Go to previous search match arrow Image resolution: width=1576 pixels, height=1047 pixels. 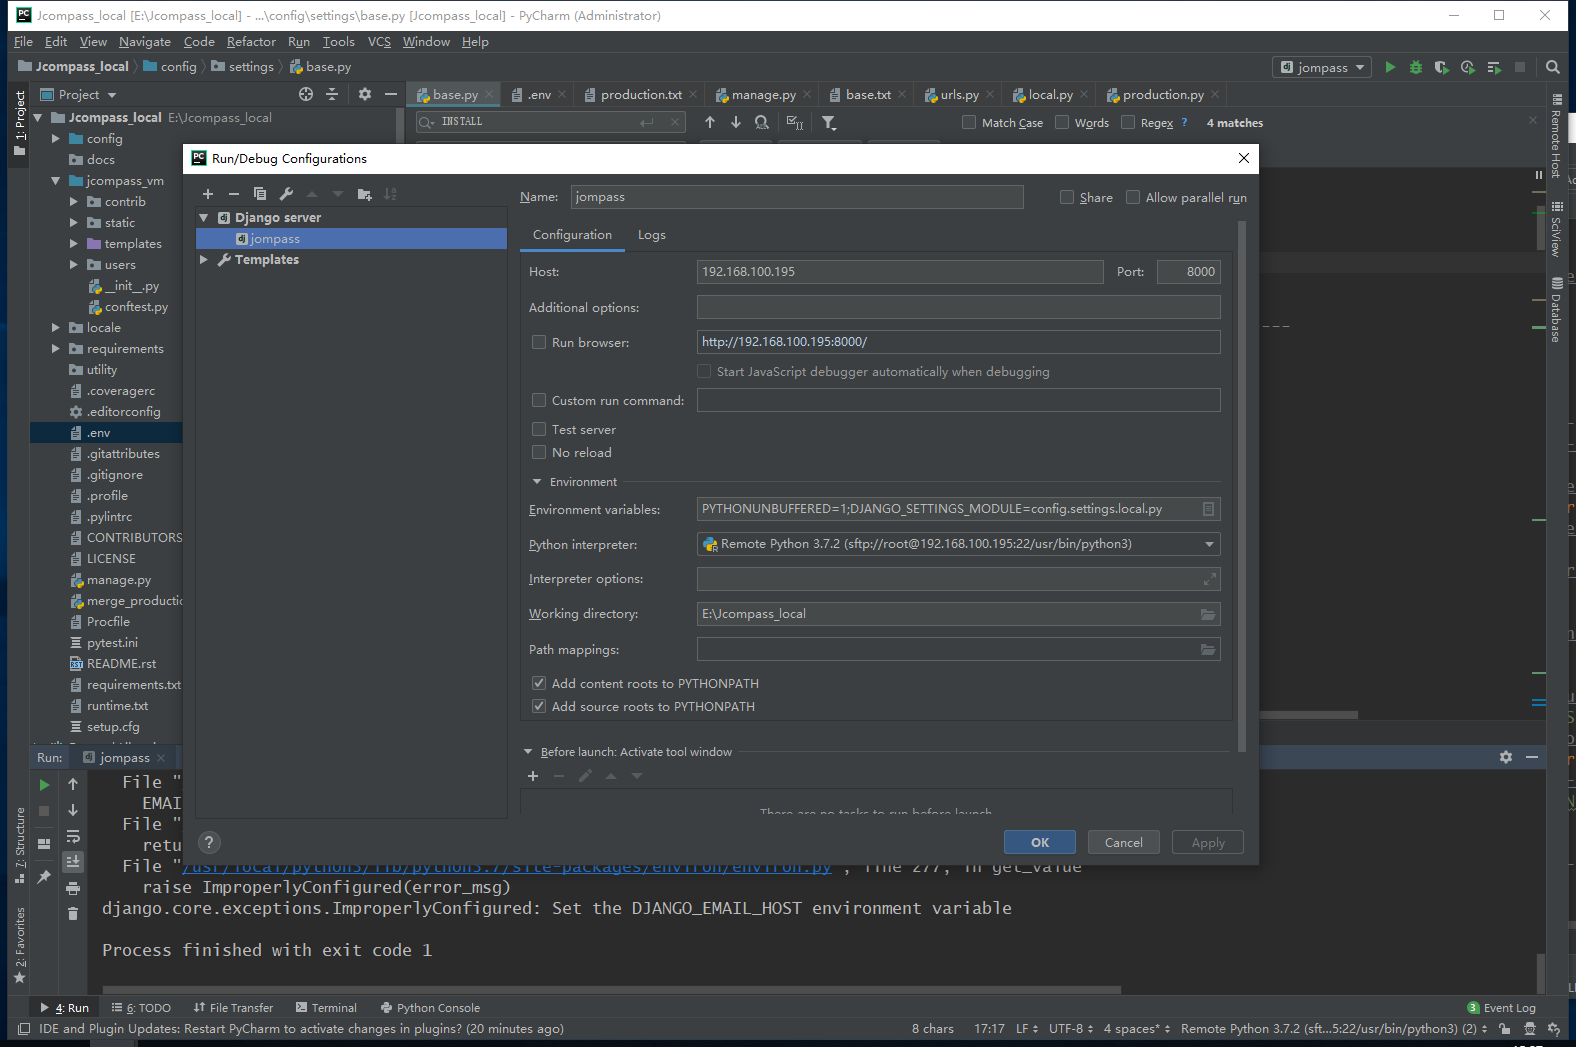click(x=710, y=122)
